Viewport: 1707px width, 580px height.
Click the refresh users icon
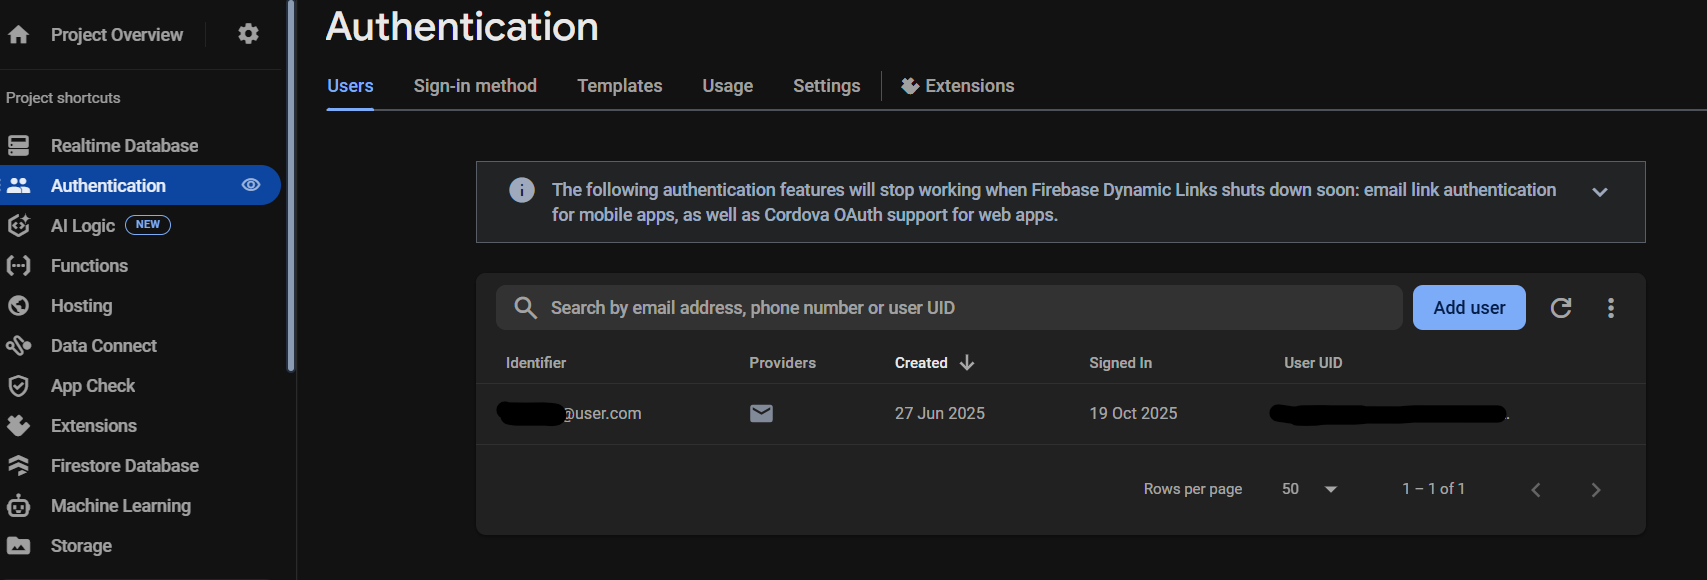pyautogui.click(x=1560, y=308)
